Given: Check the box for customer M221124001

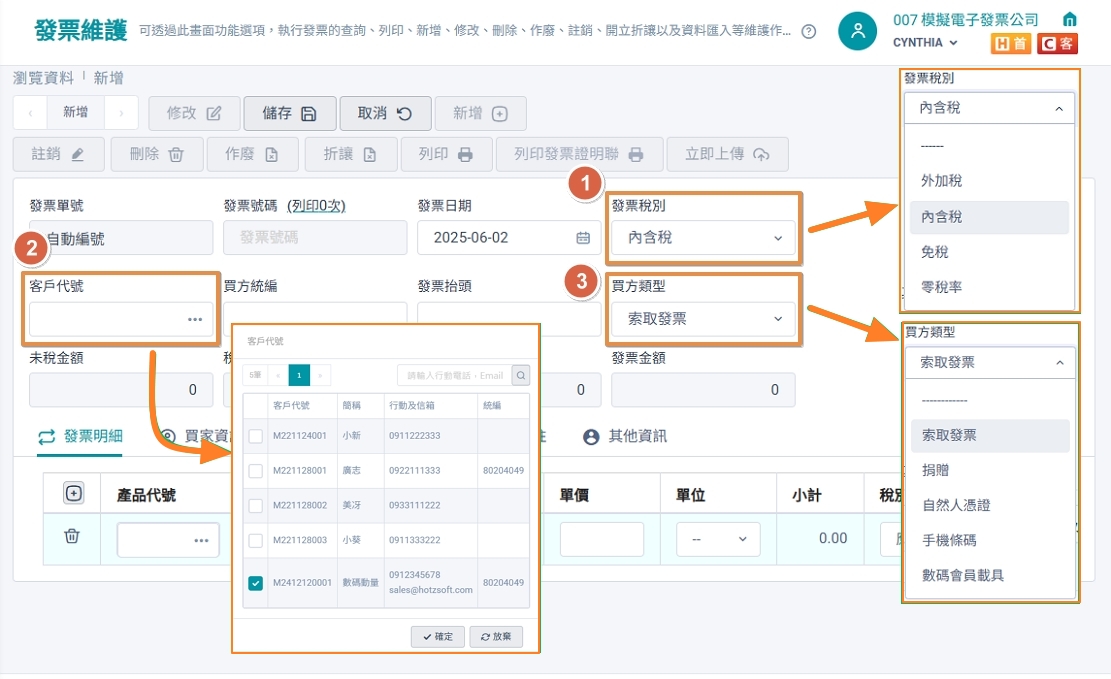Looking at the screenshot, I should (x=256, y=436).
